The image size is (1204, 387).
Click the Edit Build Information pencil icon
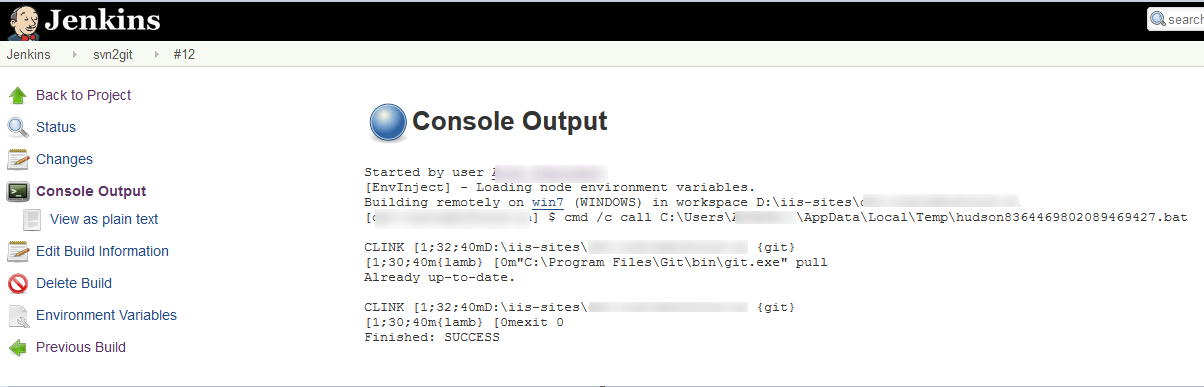[18, 252]
